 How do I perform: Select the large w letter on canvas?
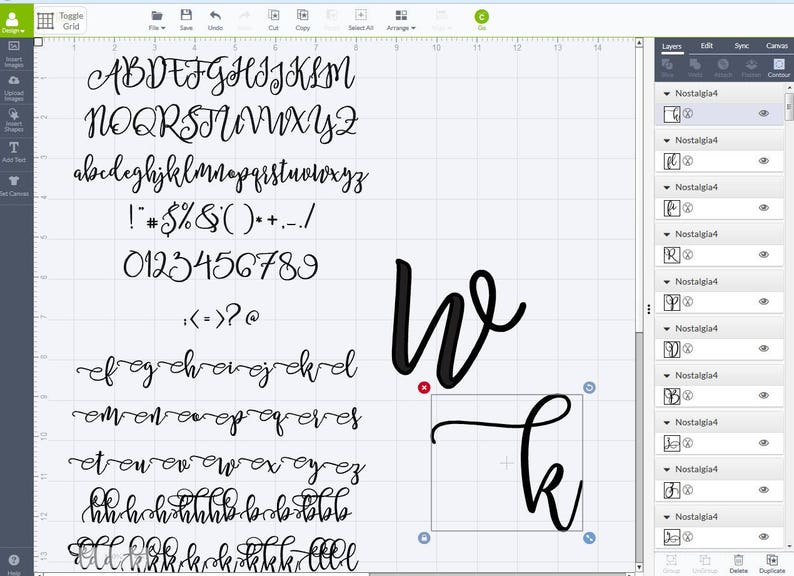[x=458, y=324]
